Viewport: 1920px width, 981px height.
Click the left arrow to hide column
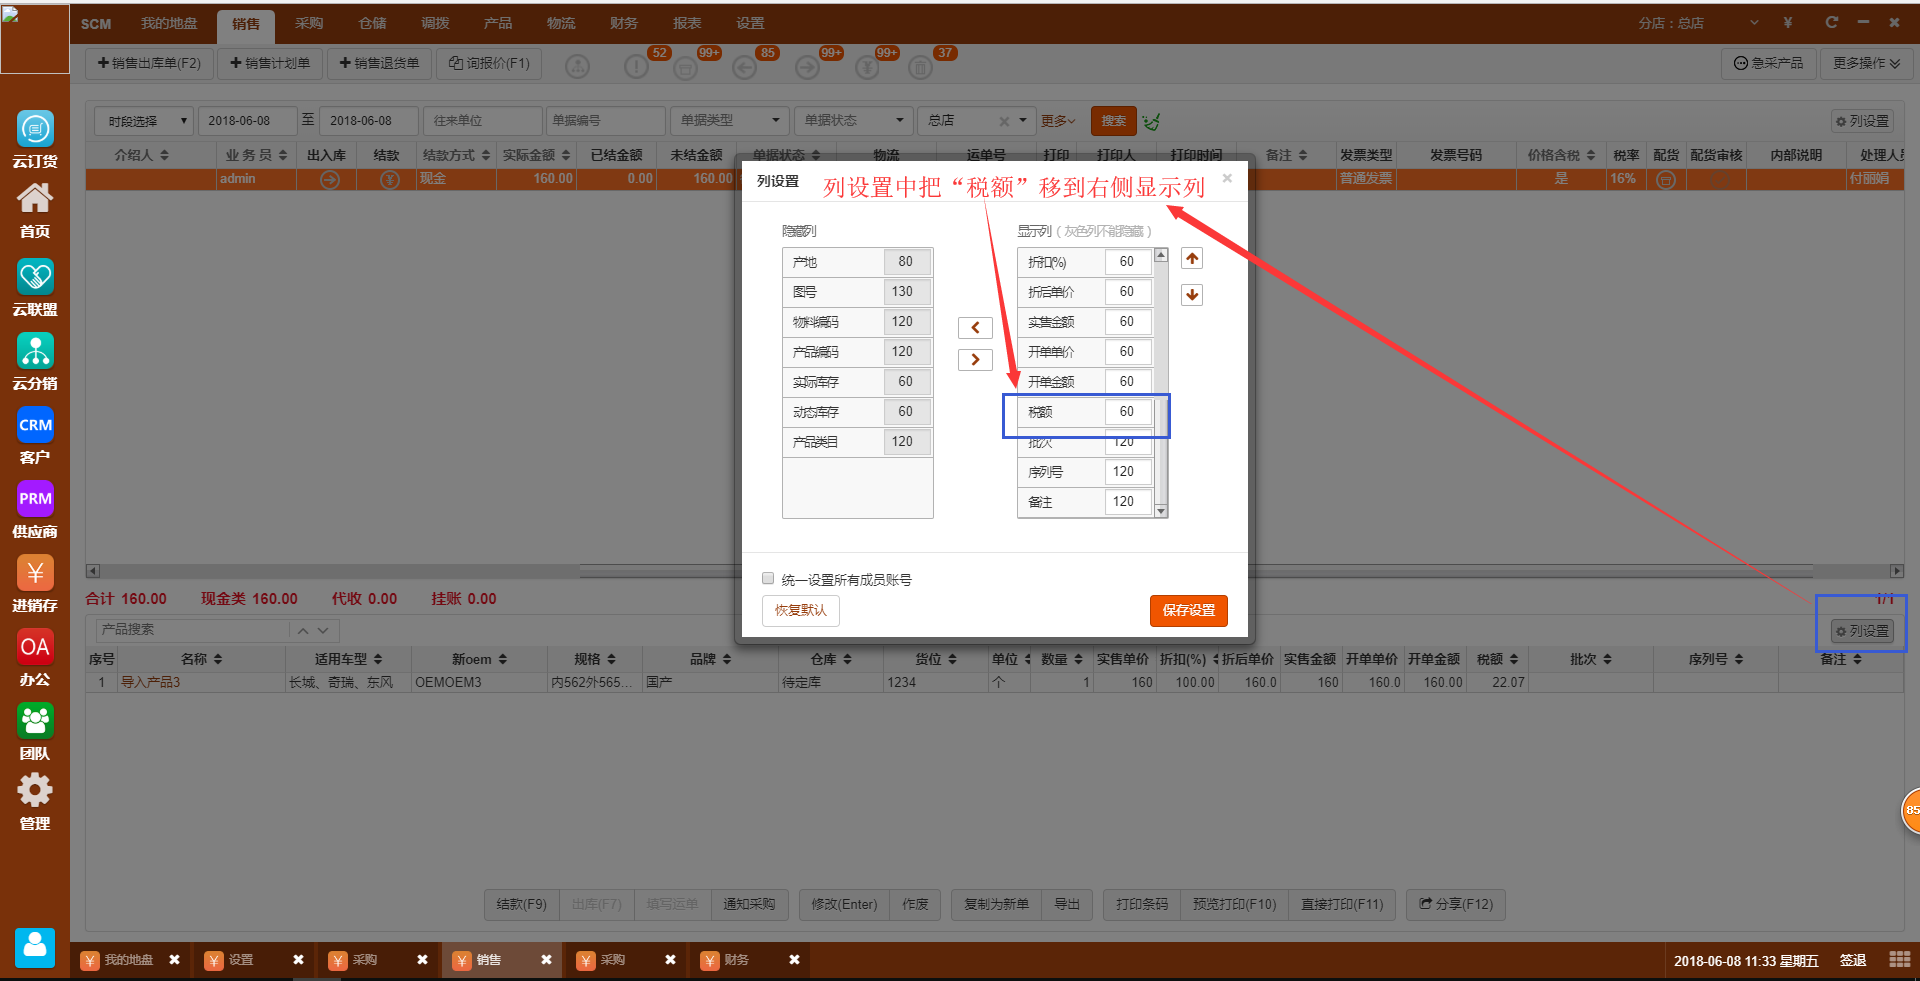tap(975, 328)
